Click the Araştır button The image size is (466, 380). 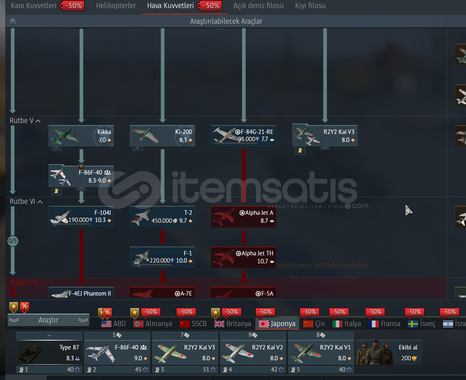pos(48,320)
